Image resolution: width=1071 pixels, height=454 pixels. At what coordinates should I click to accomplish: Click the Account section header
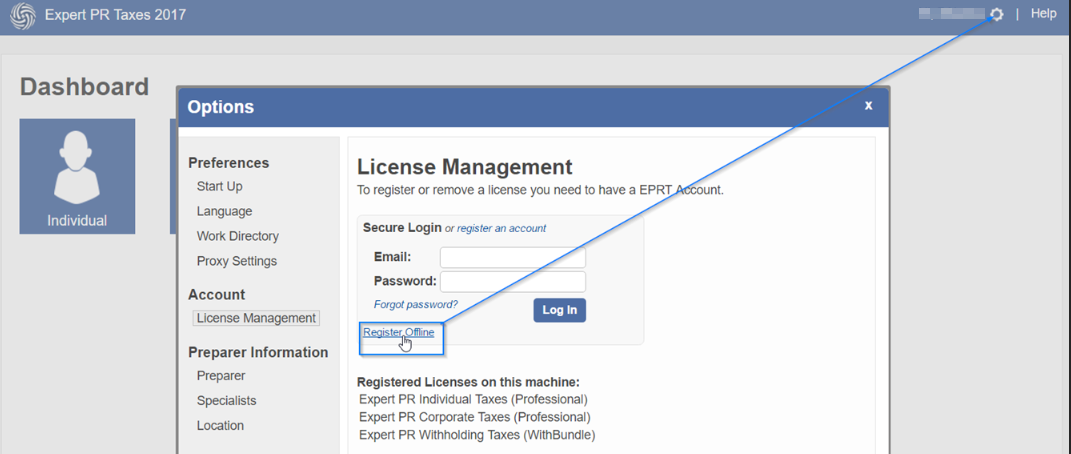click(x=217, y=295)
